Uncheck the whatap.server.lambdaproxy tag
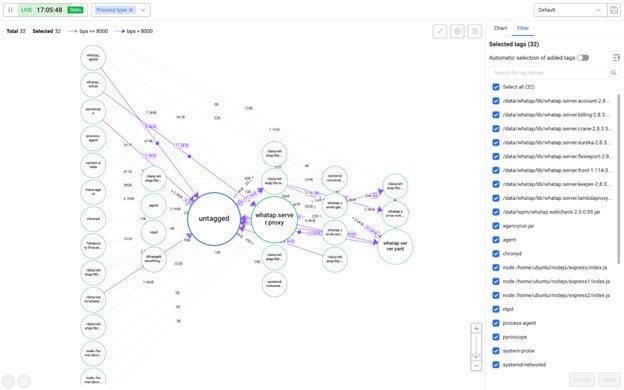This screenshot has height=390, width=624. pos(496,198)
